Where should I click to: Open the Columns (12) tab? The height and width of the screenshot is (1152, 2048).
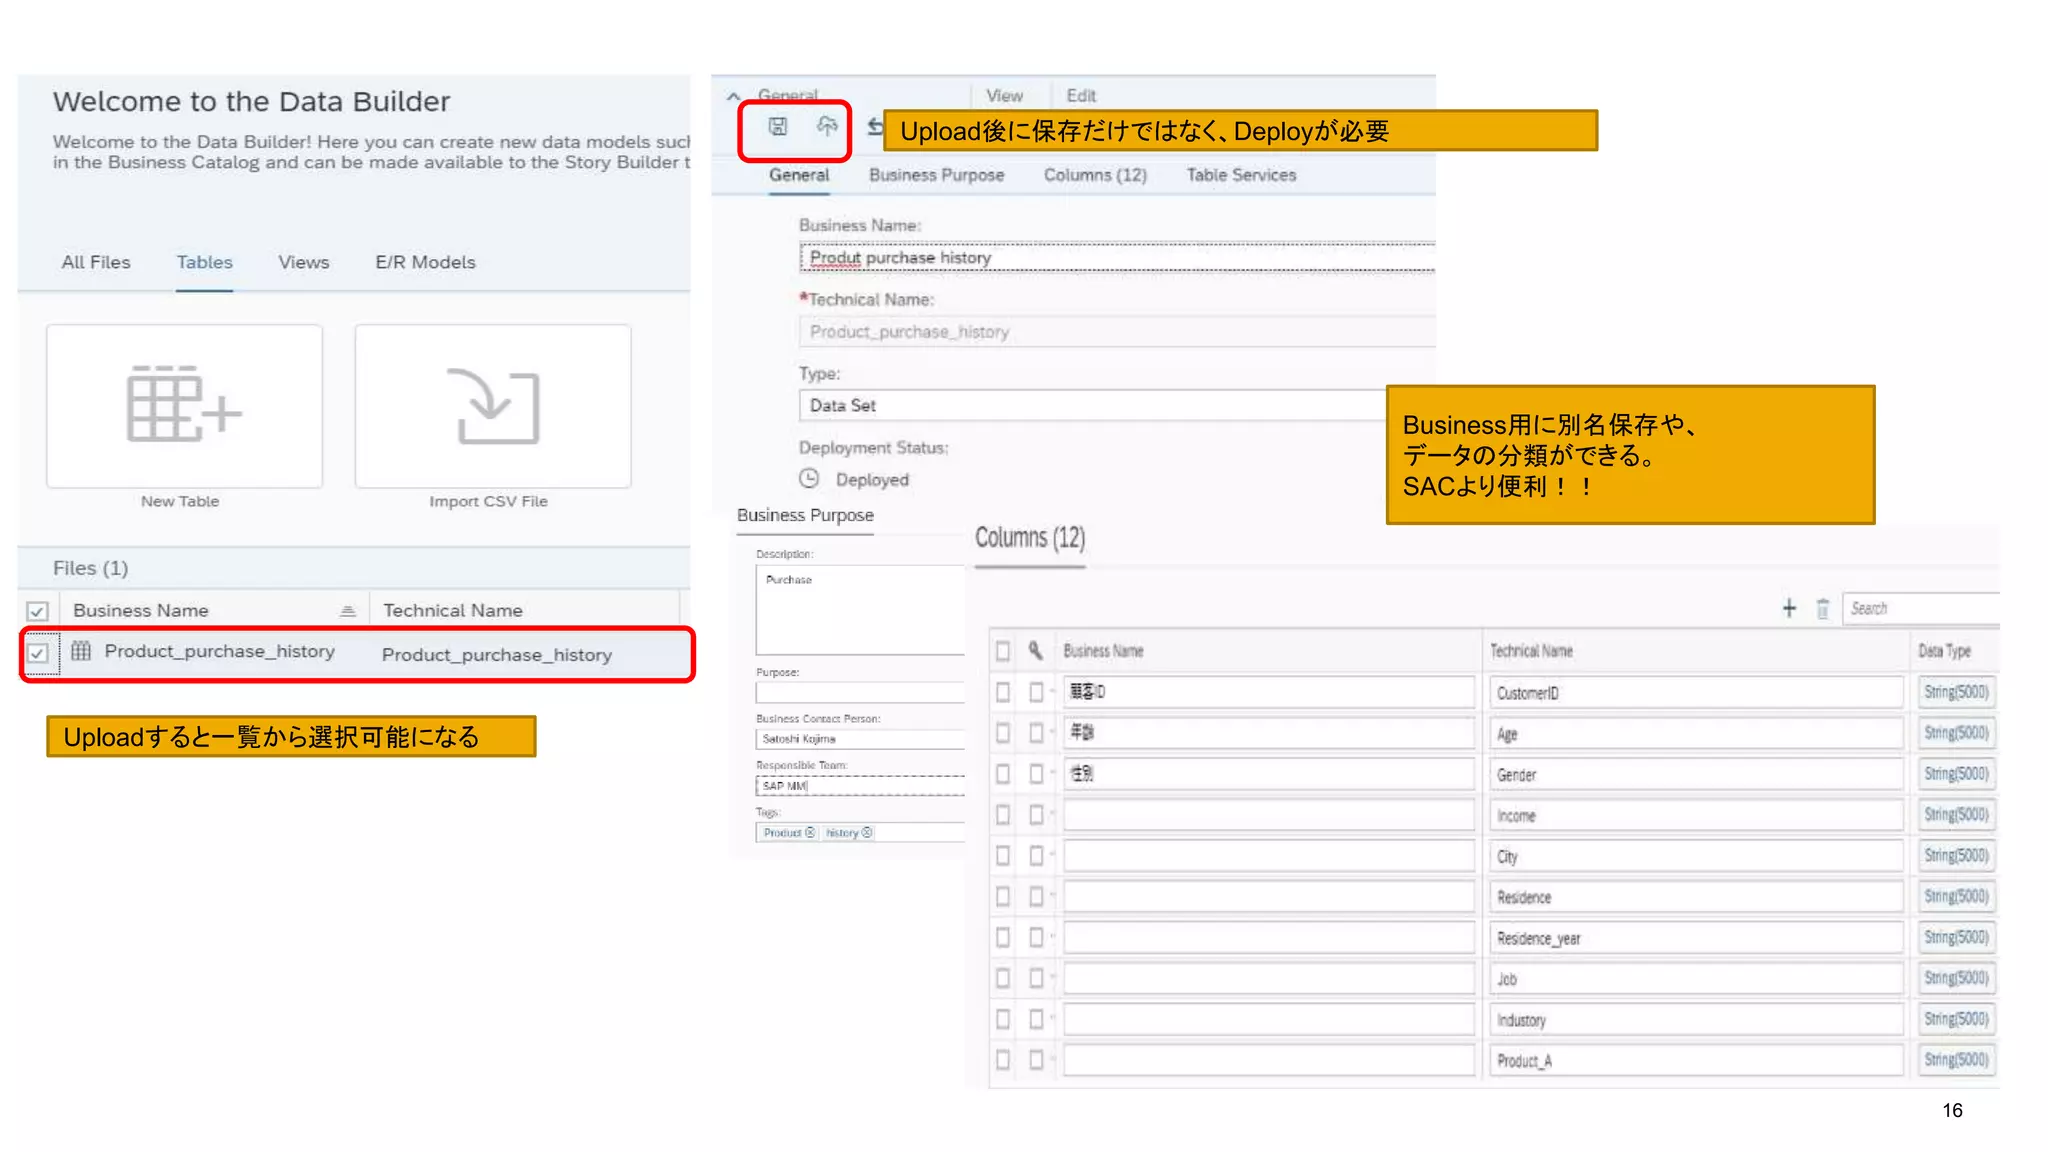point(1095,175)
